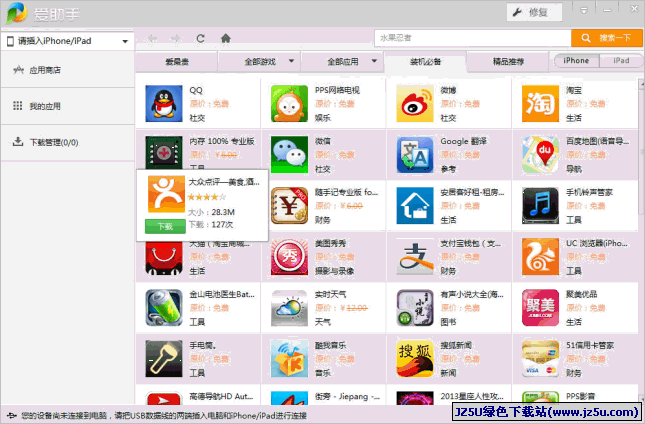Click the 2013星座人性攻 app title

tap(472, 396)
